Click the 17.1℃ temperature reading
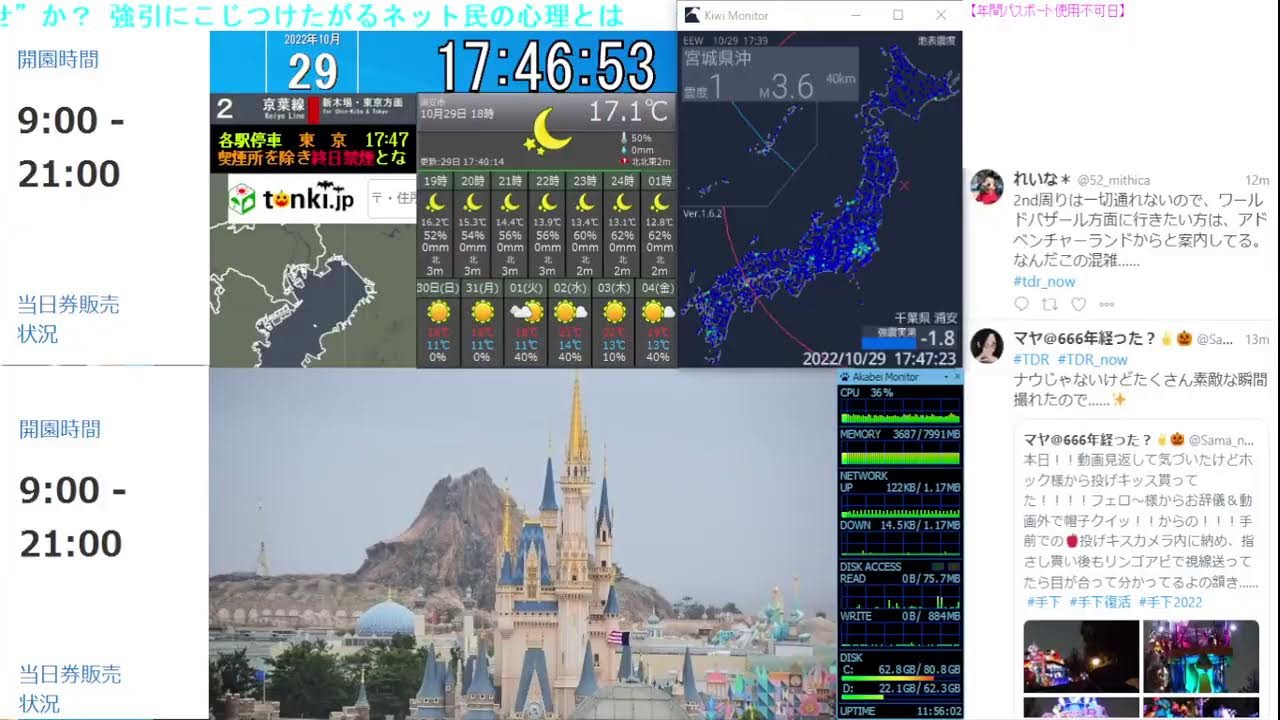The height and width of the screenshot is (720, 1280). [x=628, y=111]
